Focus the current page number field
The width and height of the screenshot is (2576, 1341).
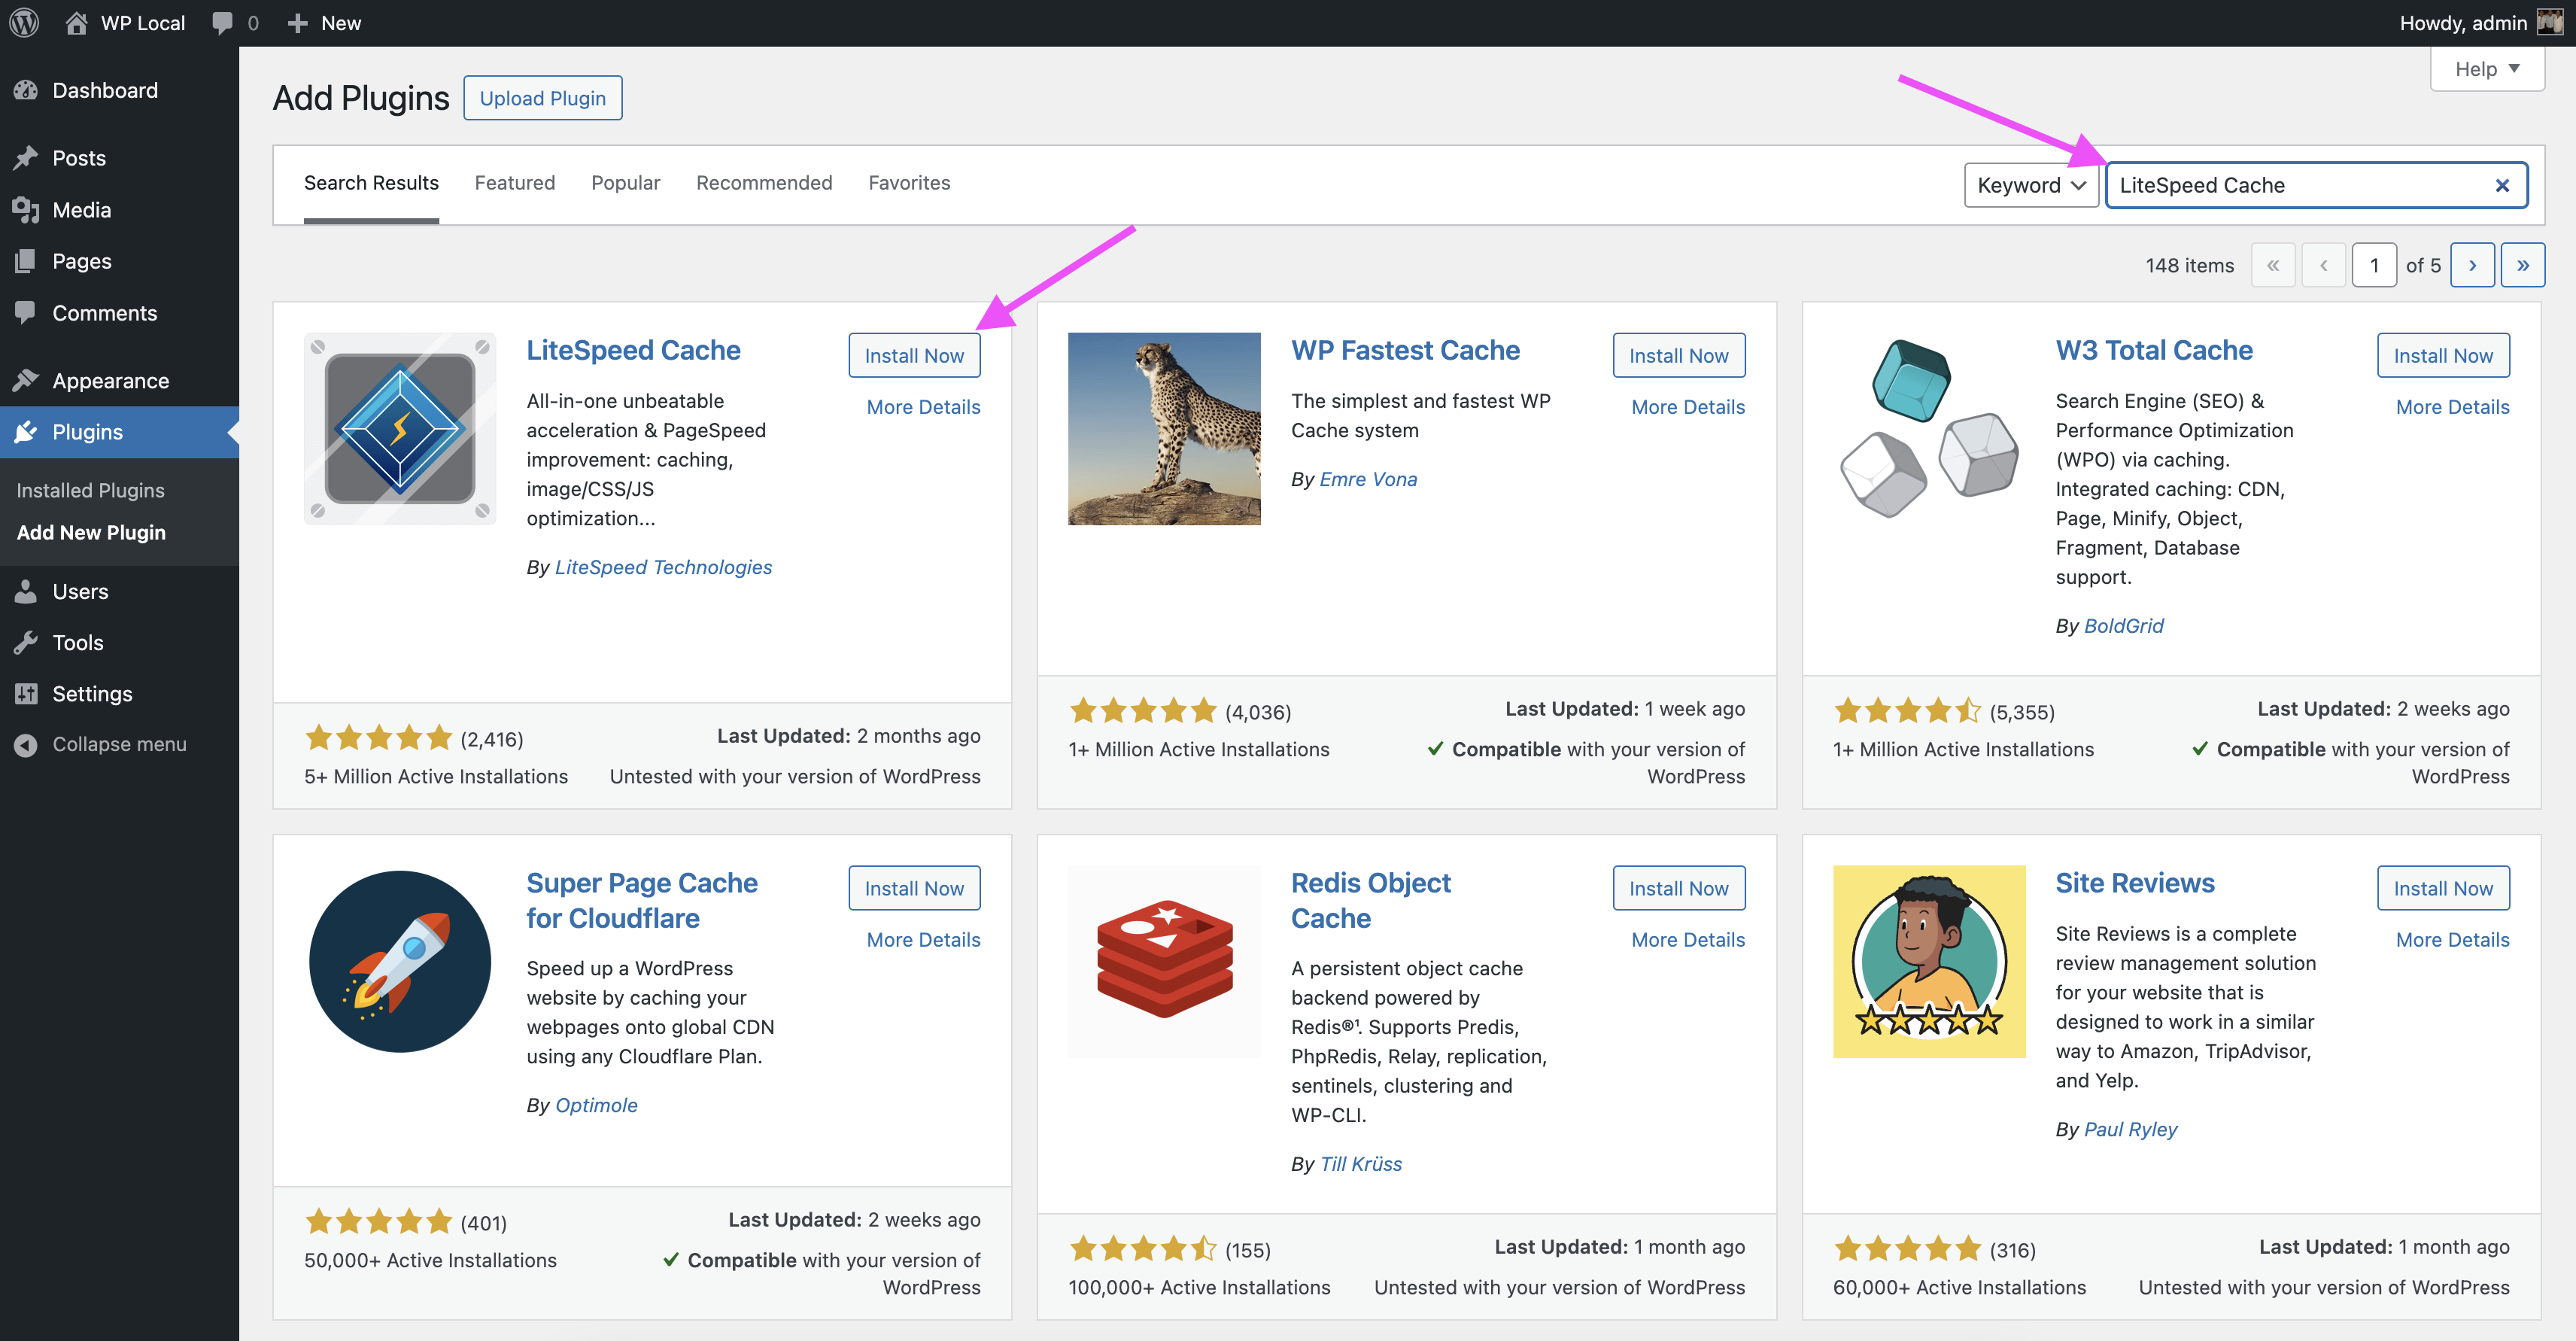(2373, 265)
